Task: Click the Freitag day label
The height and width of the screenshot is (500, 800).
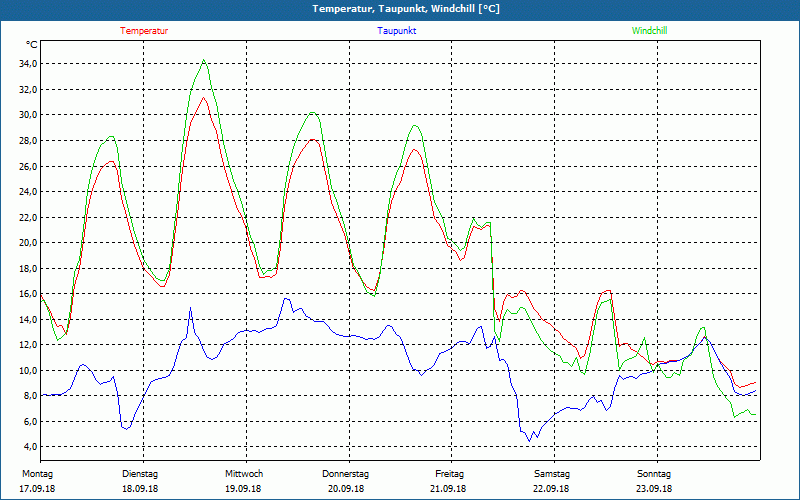Action: pyautogui.click(x=449, y=474)
